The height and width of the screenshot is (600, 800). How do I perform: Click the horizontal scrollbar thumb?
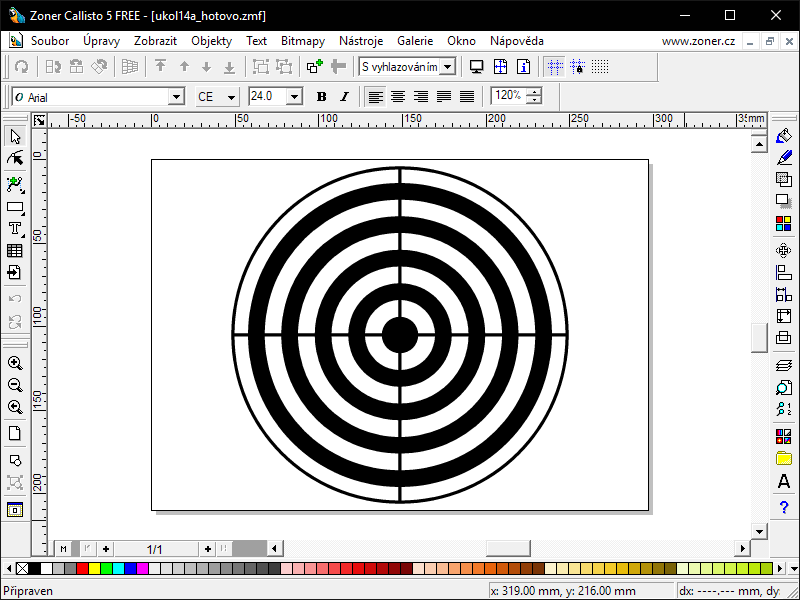[x=508, y=548]
